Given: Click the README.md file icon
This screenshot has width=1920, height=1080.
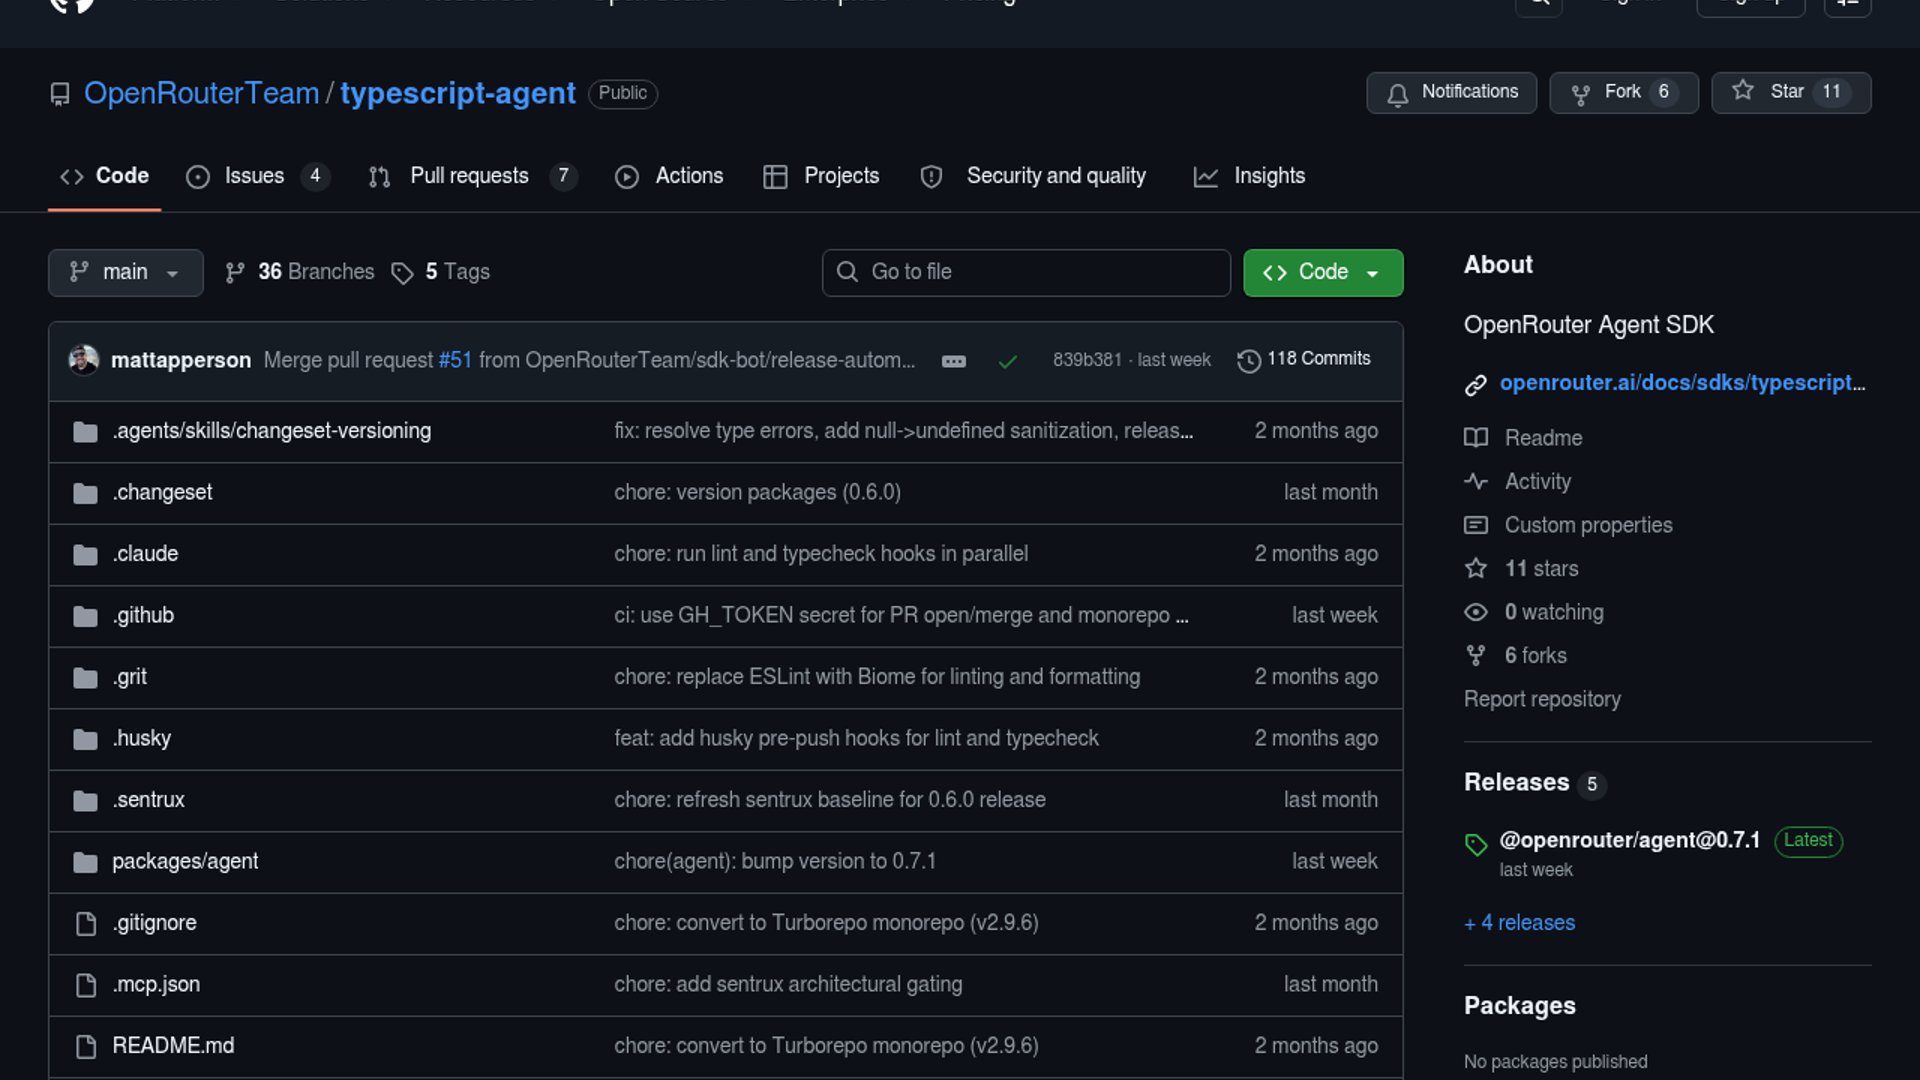Looking at the screenshot, I should click(86, 1046).
